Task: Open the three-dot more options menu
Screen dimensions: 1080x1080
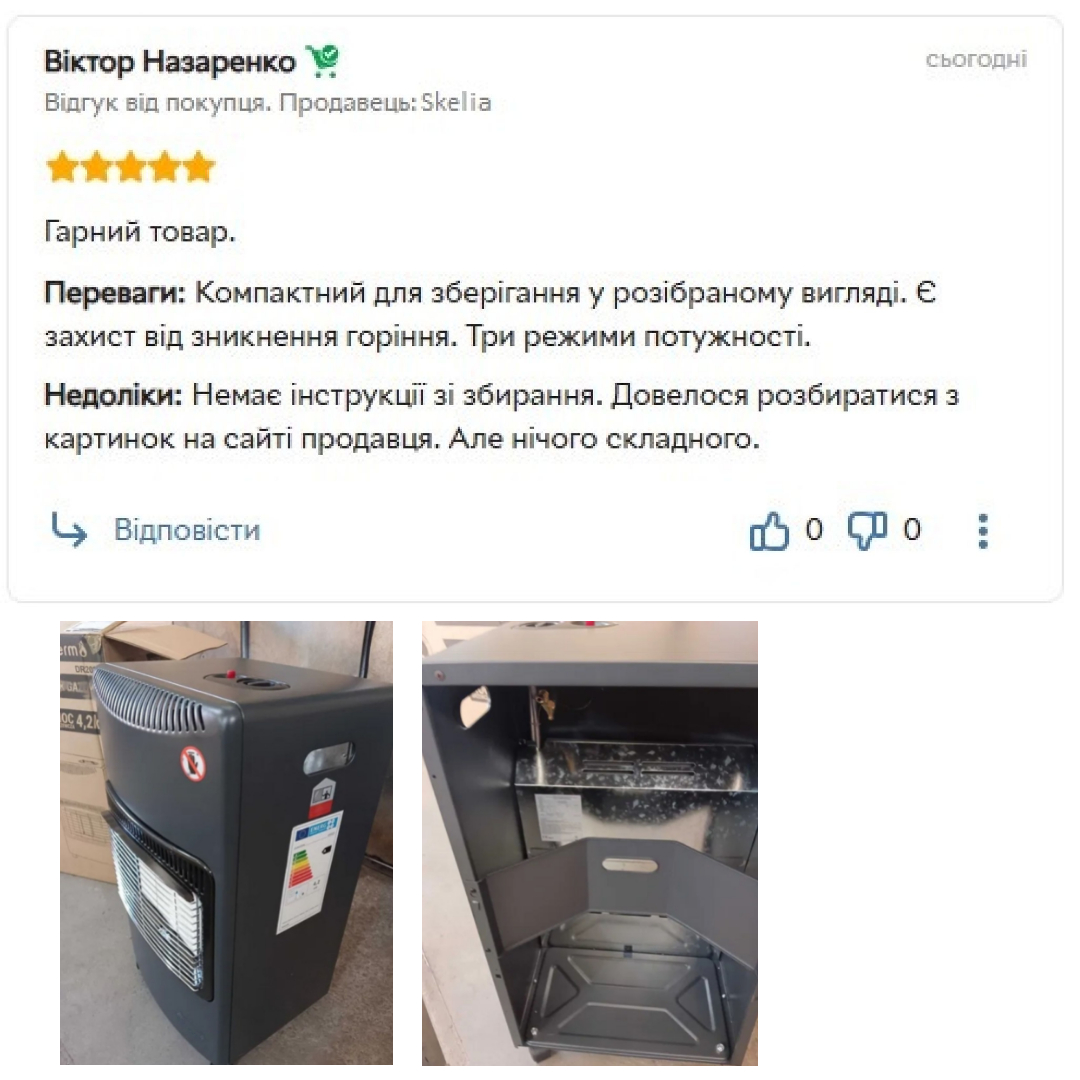Action: click(984, 531)
